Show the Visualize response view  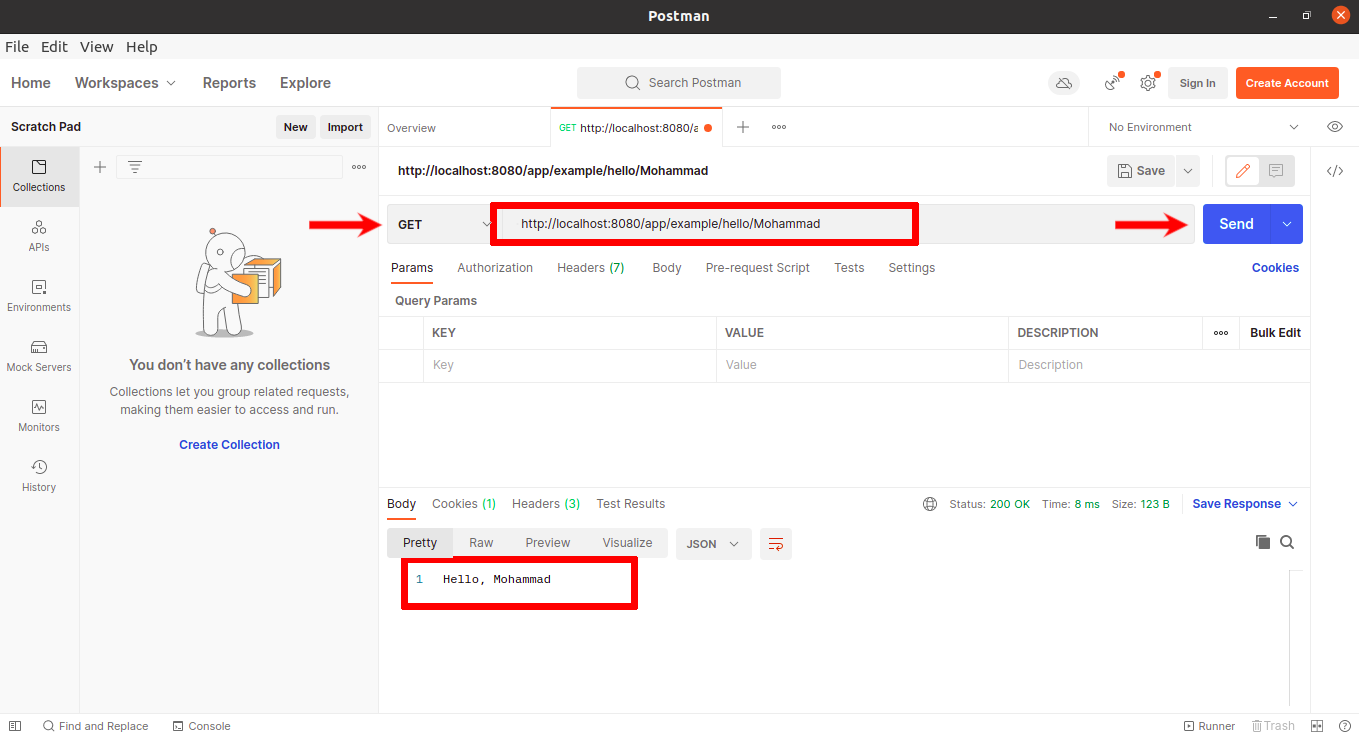[627, 543]
